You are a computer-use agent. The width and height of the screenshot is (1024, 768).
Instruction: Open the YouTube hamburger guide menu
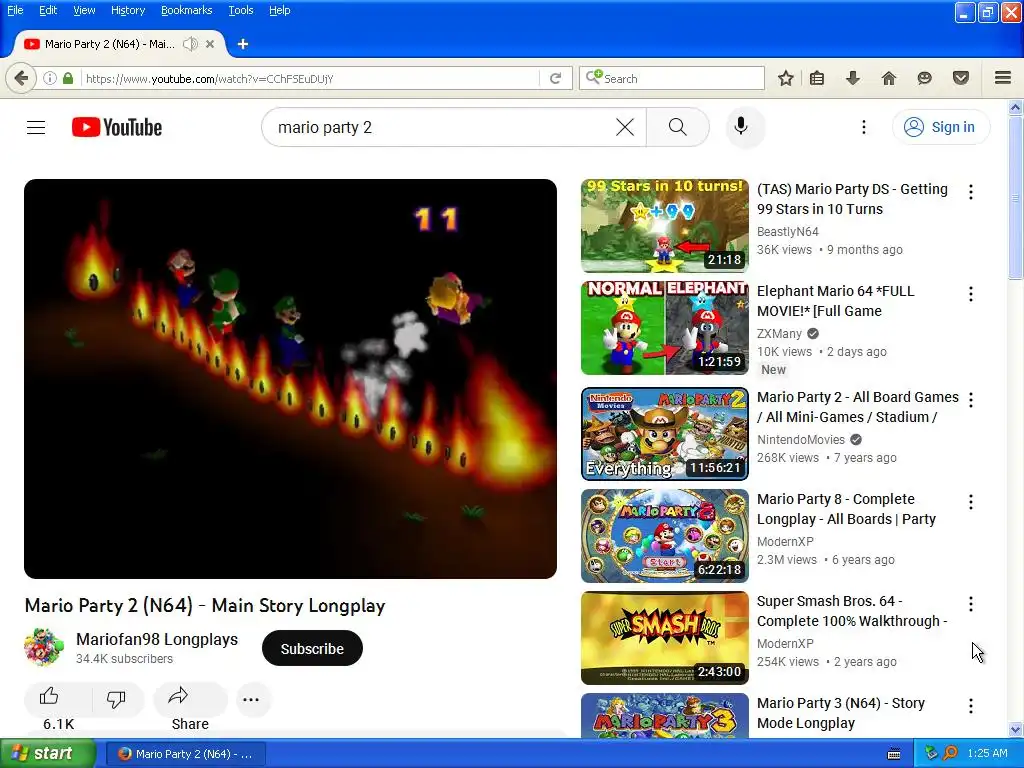point(36,127)
